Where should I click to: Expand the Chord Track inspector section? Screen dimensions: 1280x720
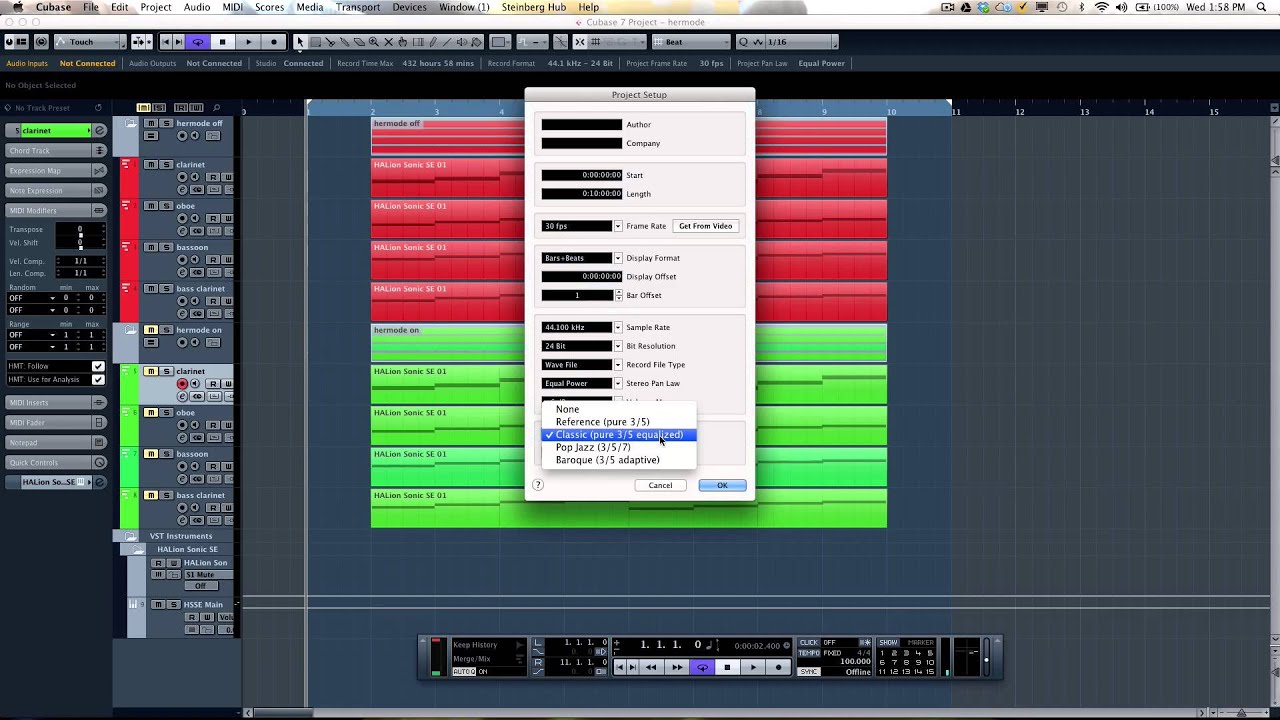pos(56,150)
